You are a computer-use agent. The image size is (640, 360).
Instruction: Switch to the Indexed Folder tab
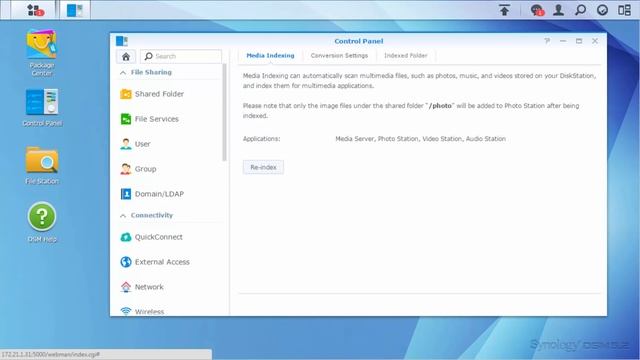[x=405, y=56]
